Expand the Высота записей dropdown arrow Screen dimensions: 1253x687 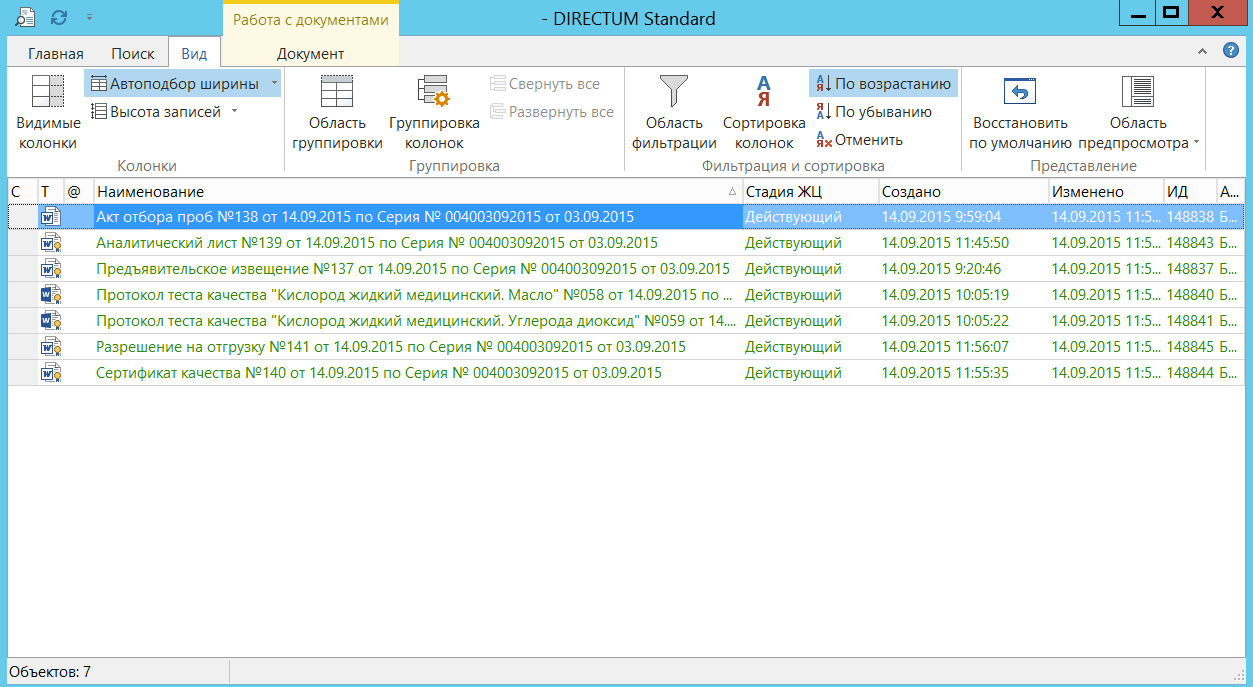pyautogui.click(x=234, y=112)
